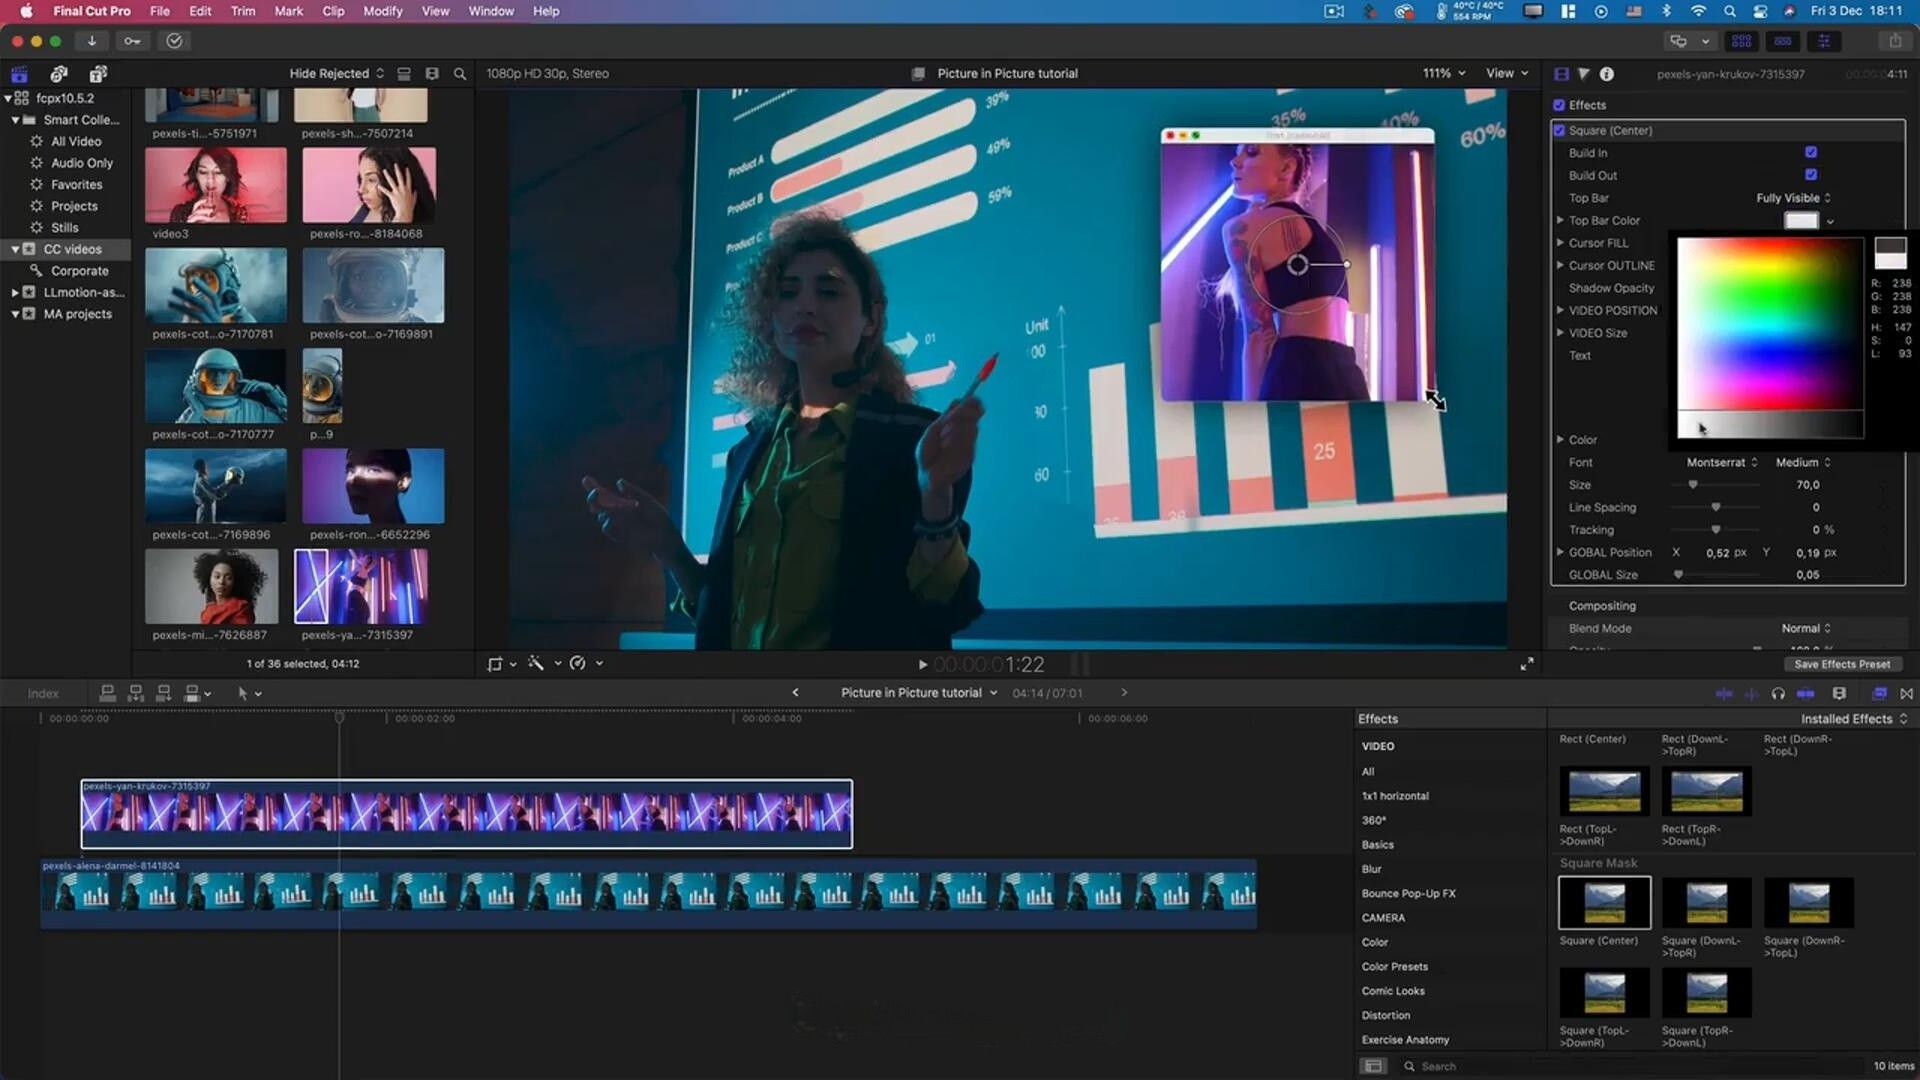Viewport: 1920px width, 1080px height.
Task: Toggle viewer fullscreen arrows icon
Action: tap(1527, 664)
